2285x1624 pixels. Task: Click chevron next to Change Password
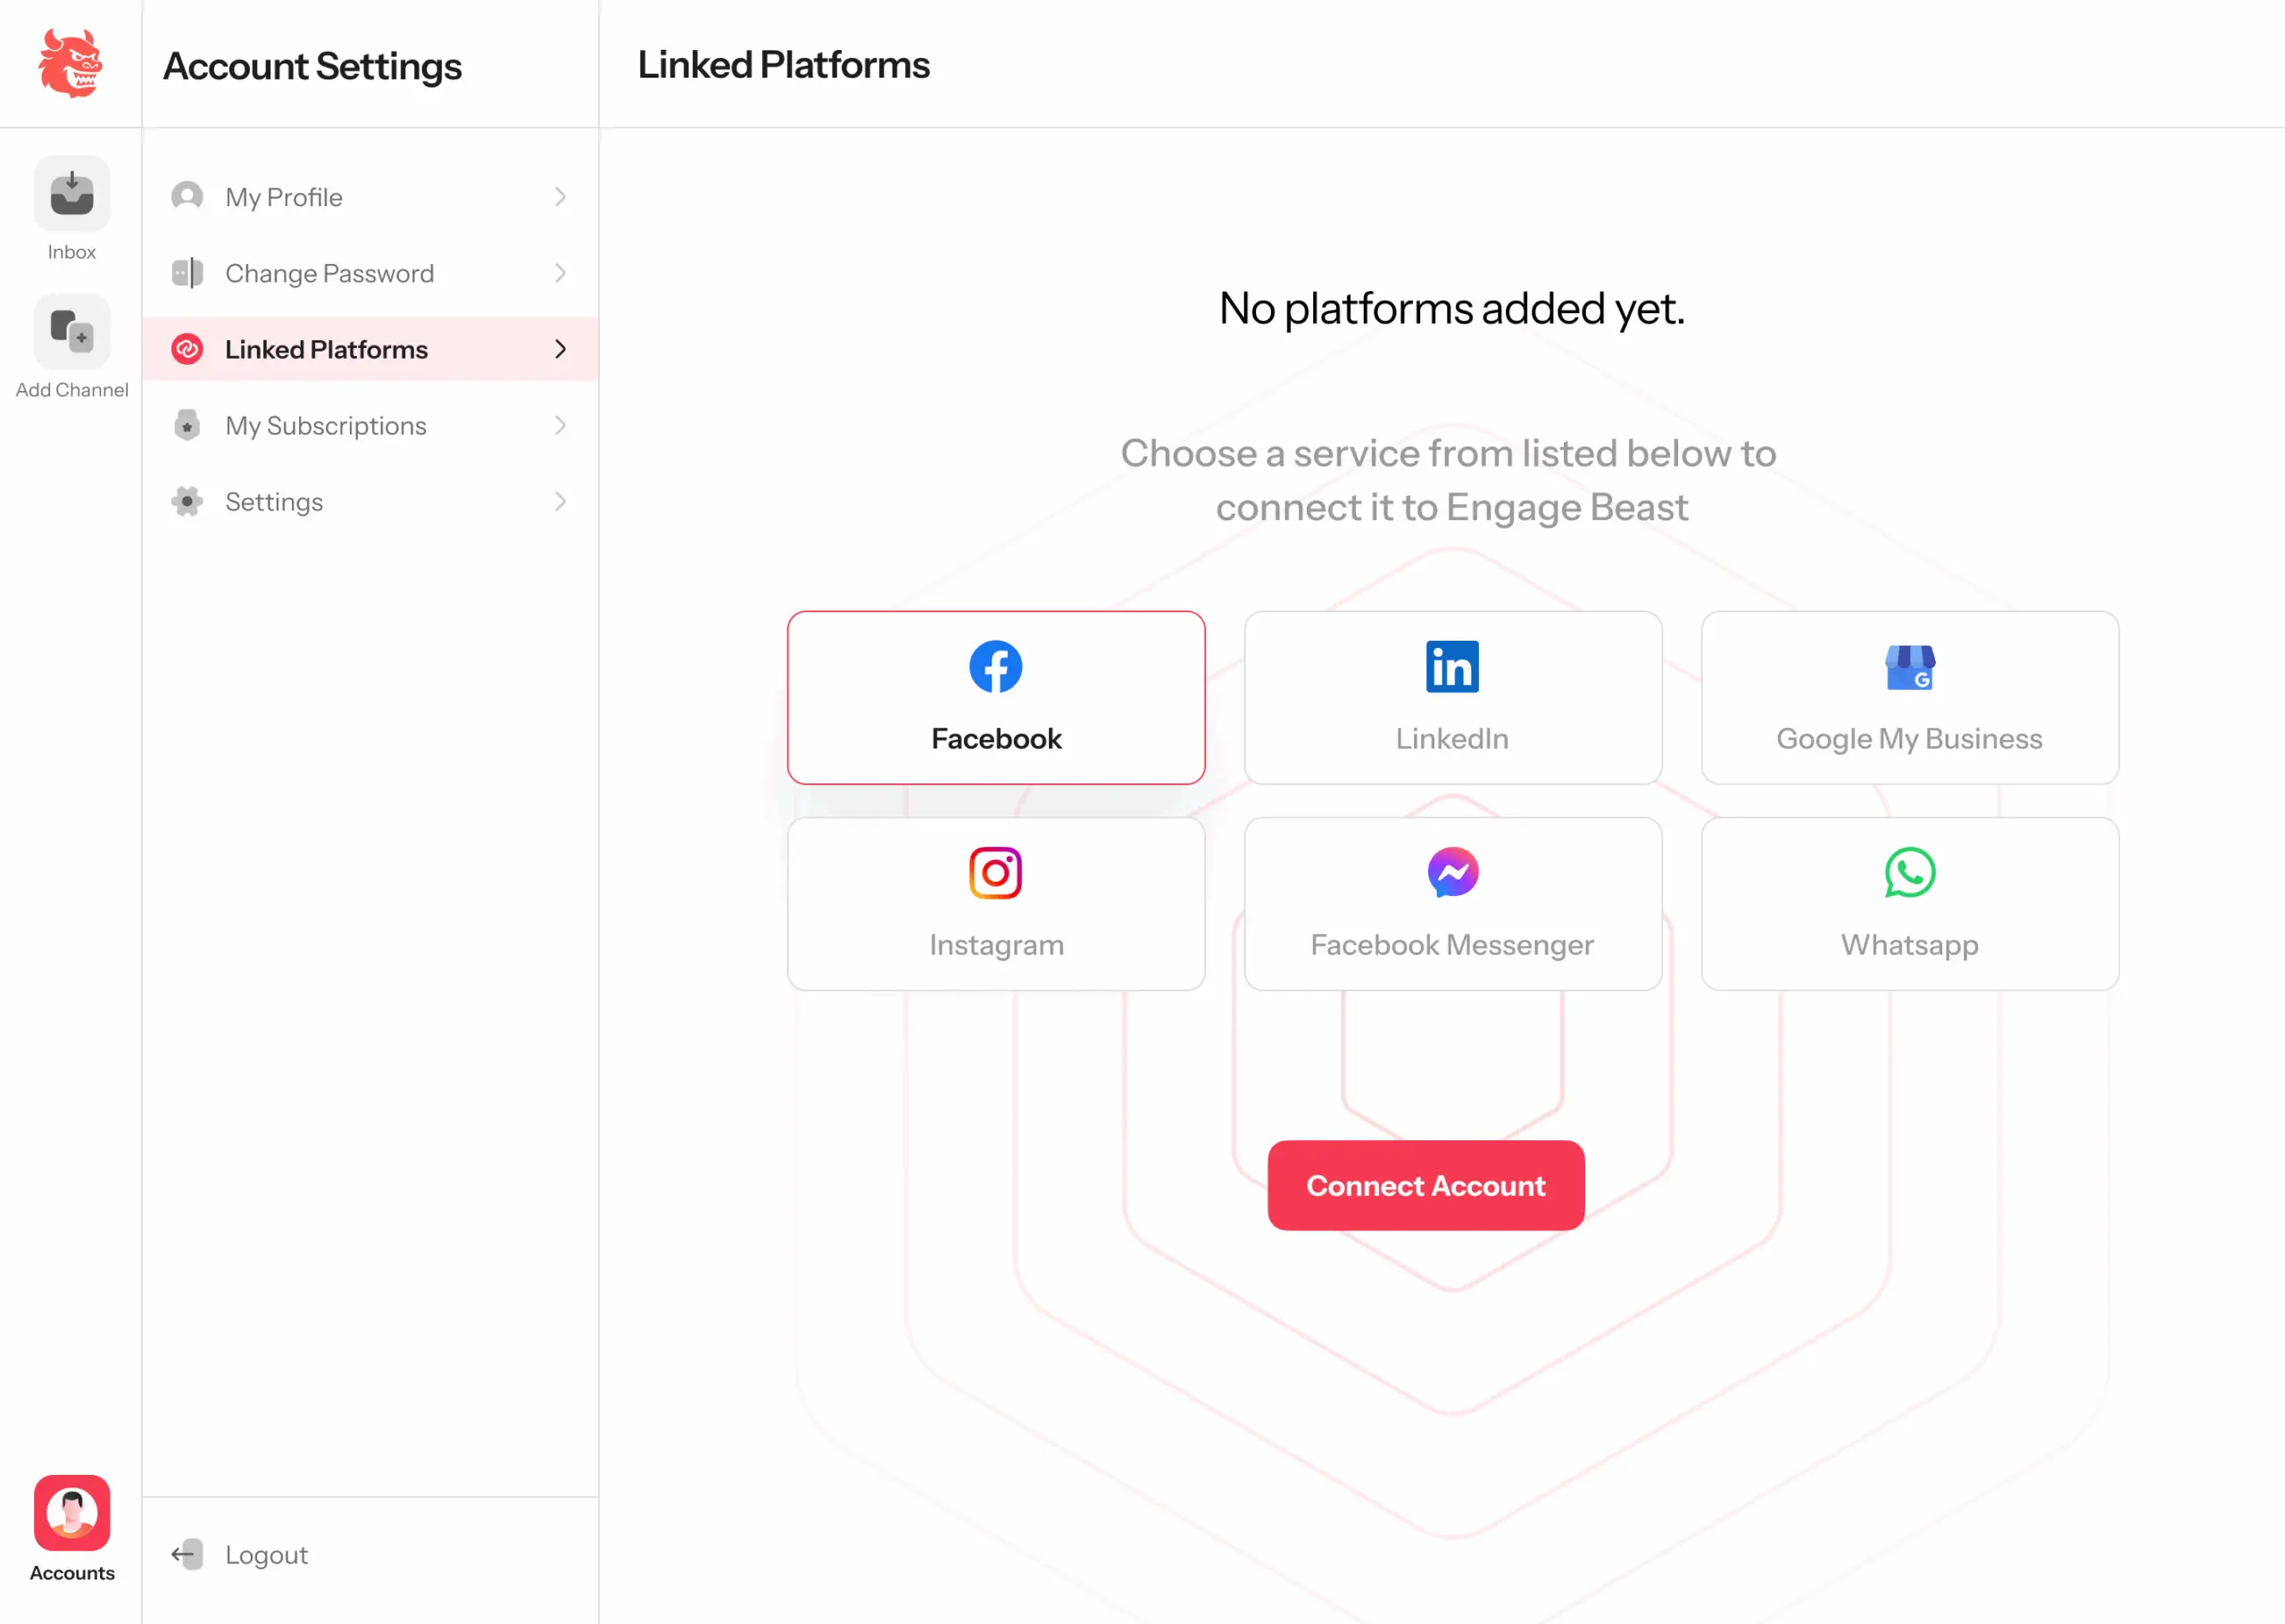[560, 273]
